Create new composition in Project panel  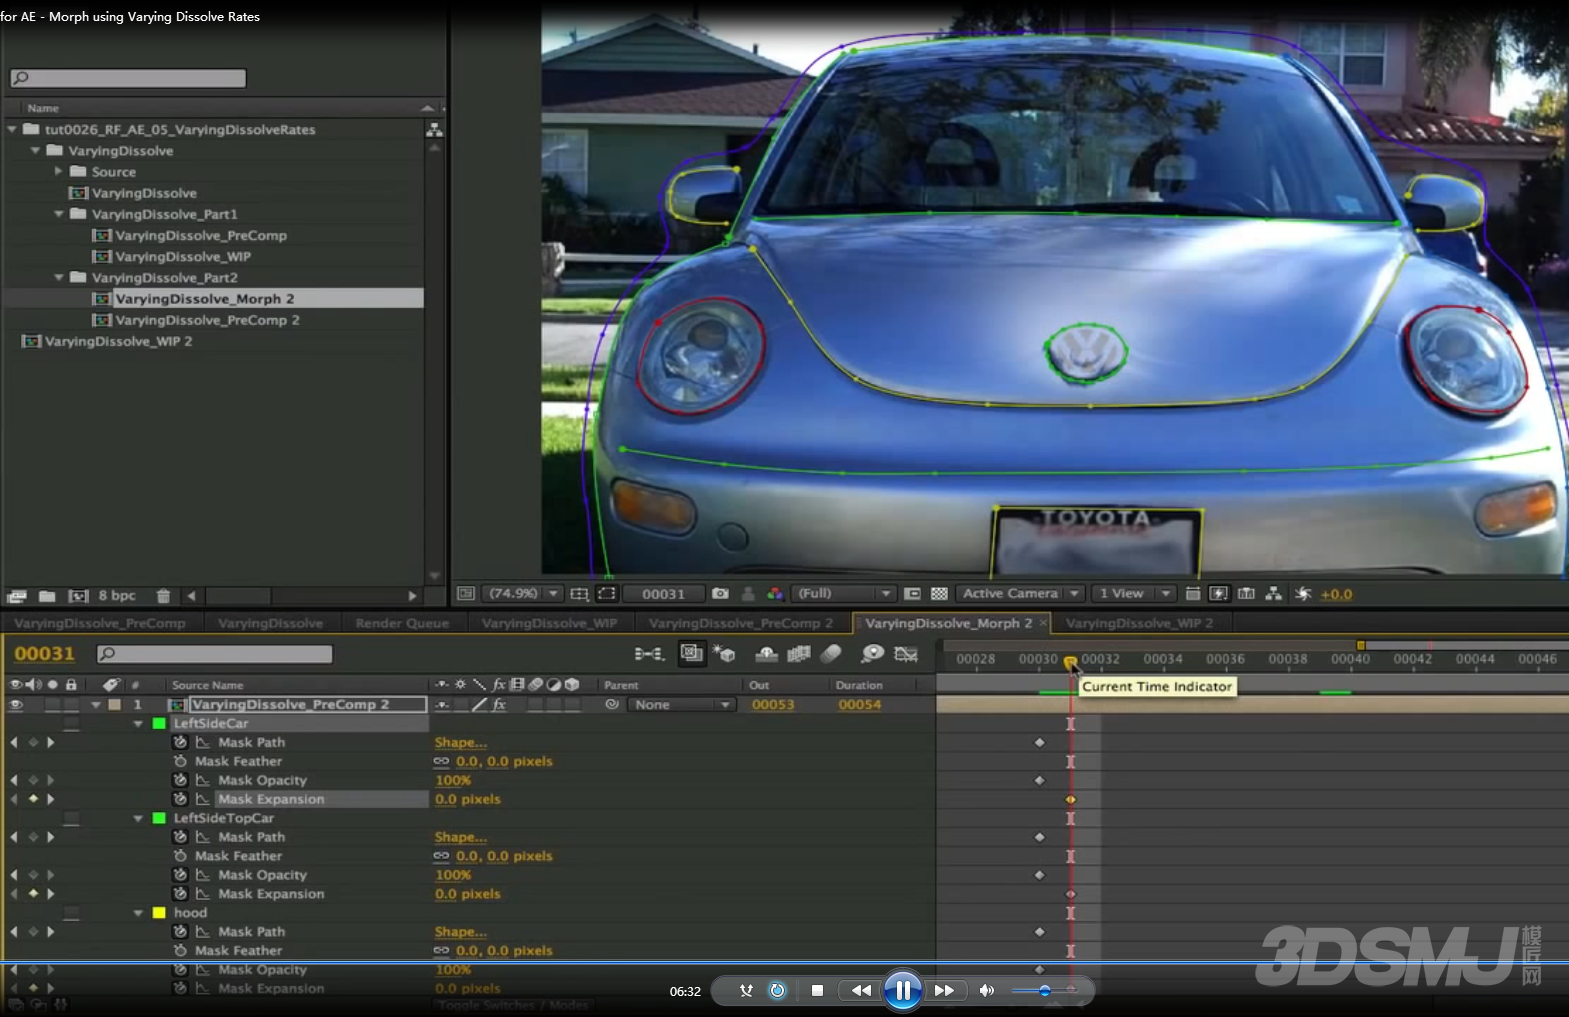[78, 596]
